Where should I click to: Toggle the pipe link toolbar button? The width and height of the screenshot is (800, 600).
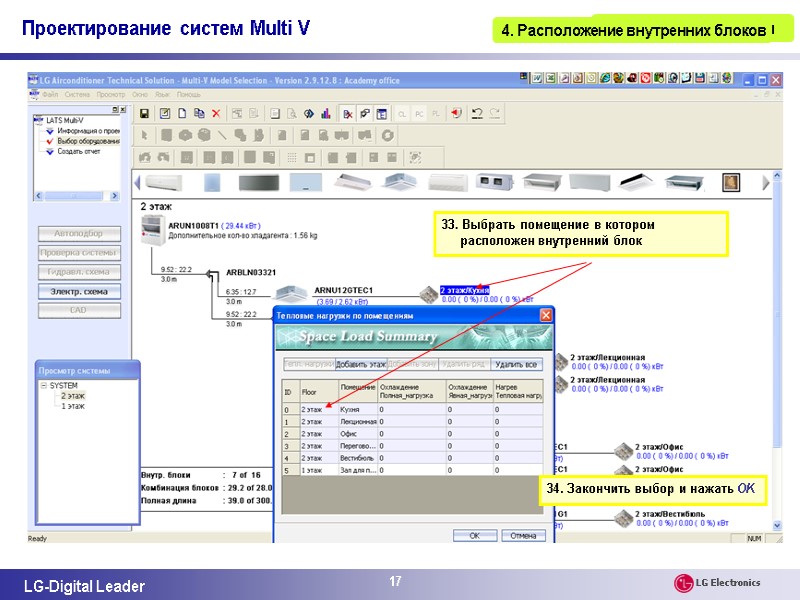[x=364, y=114]
